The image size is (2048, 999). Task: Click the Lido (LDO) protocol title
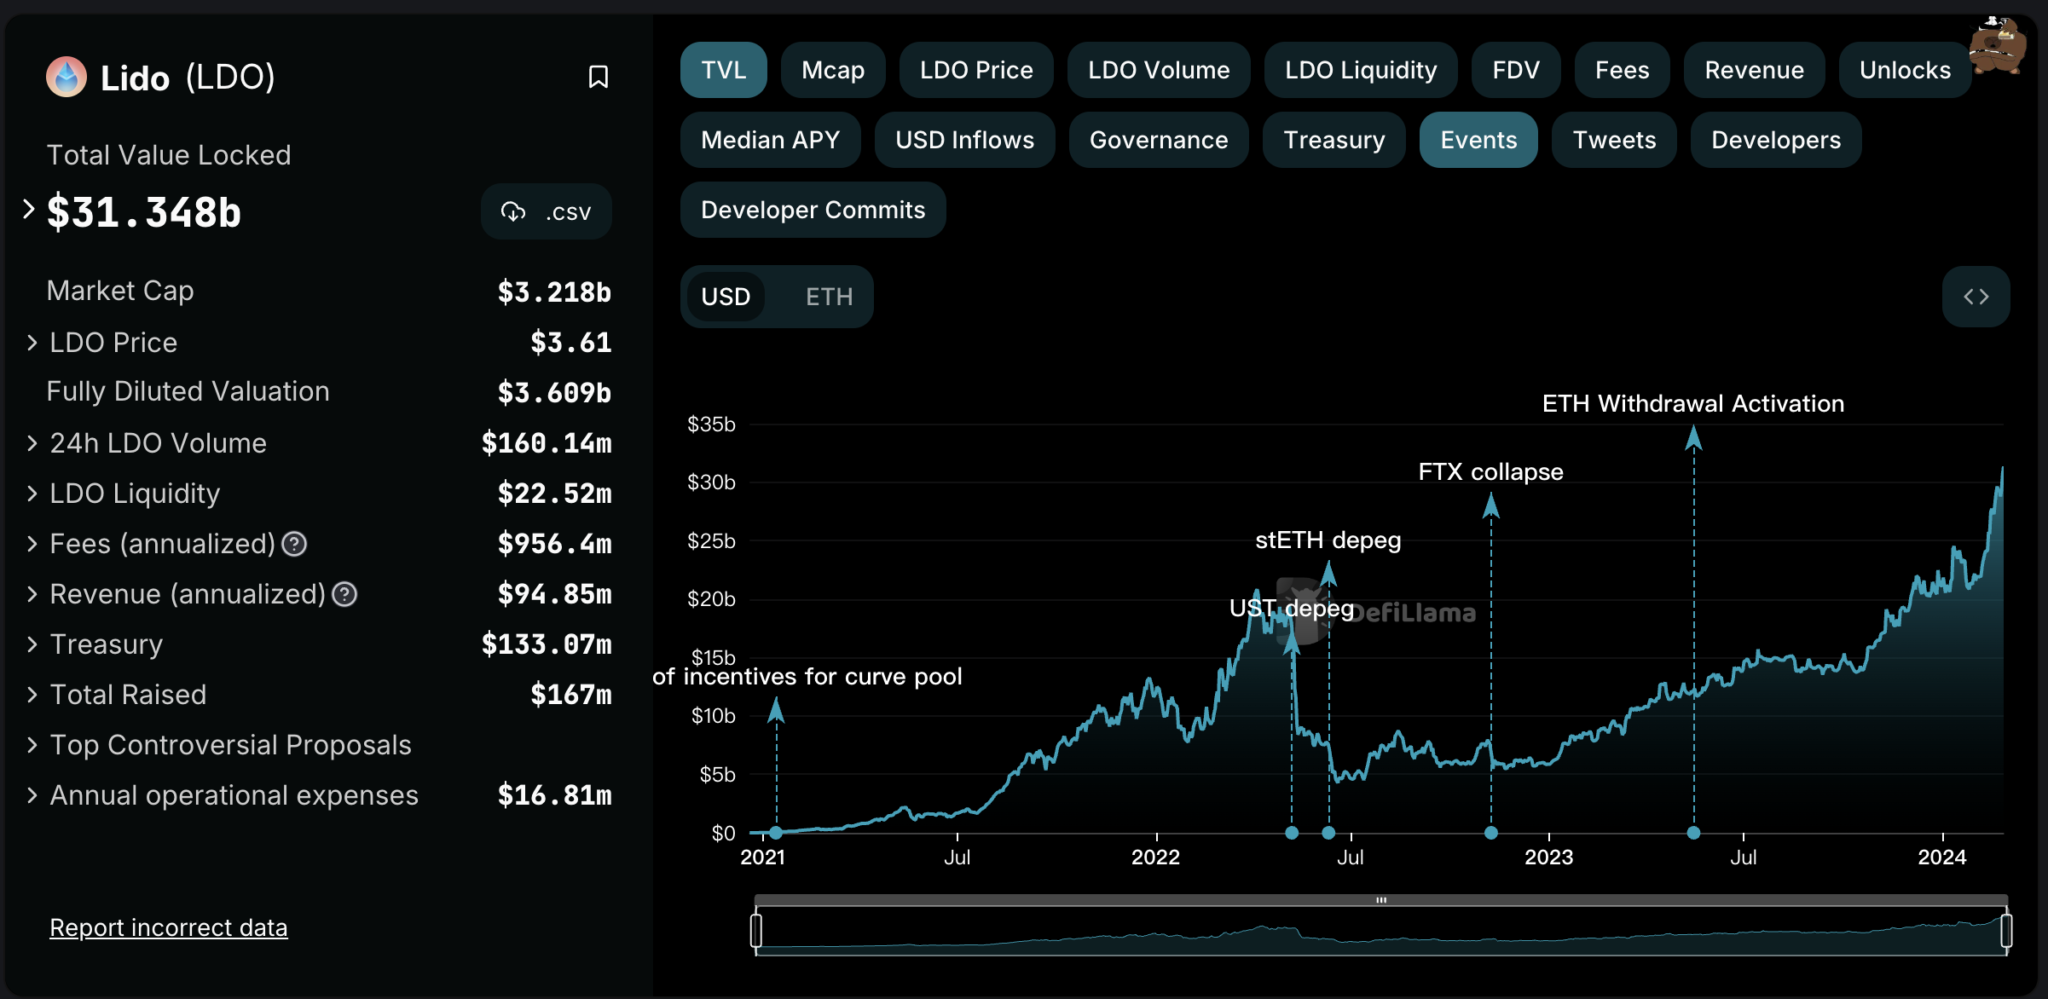(x=187, y=77)
